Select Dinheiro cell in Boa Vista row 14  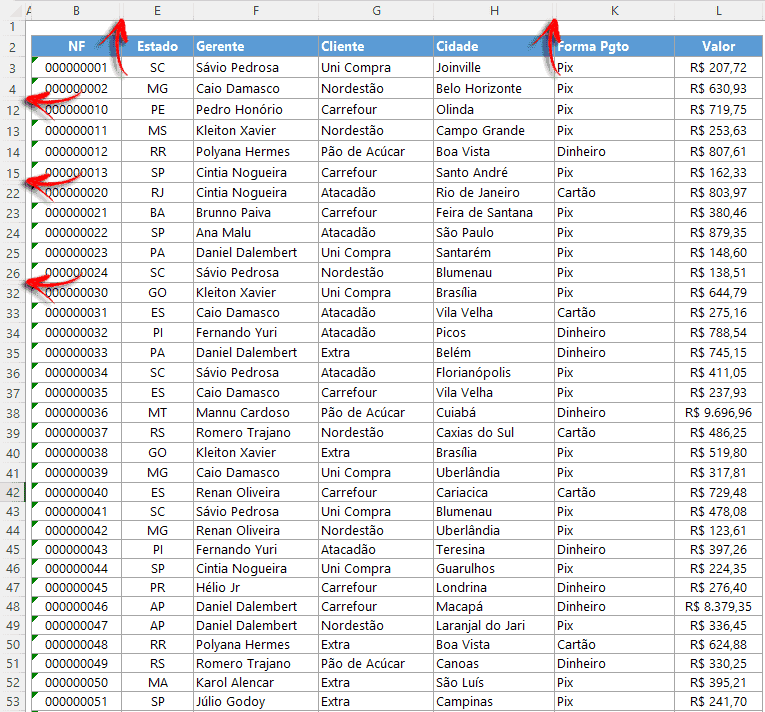[615, 151]
